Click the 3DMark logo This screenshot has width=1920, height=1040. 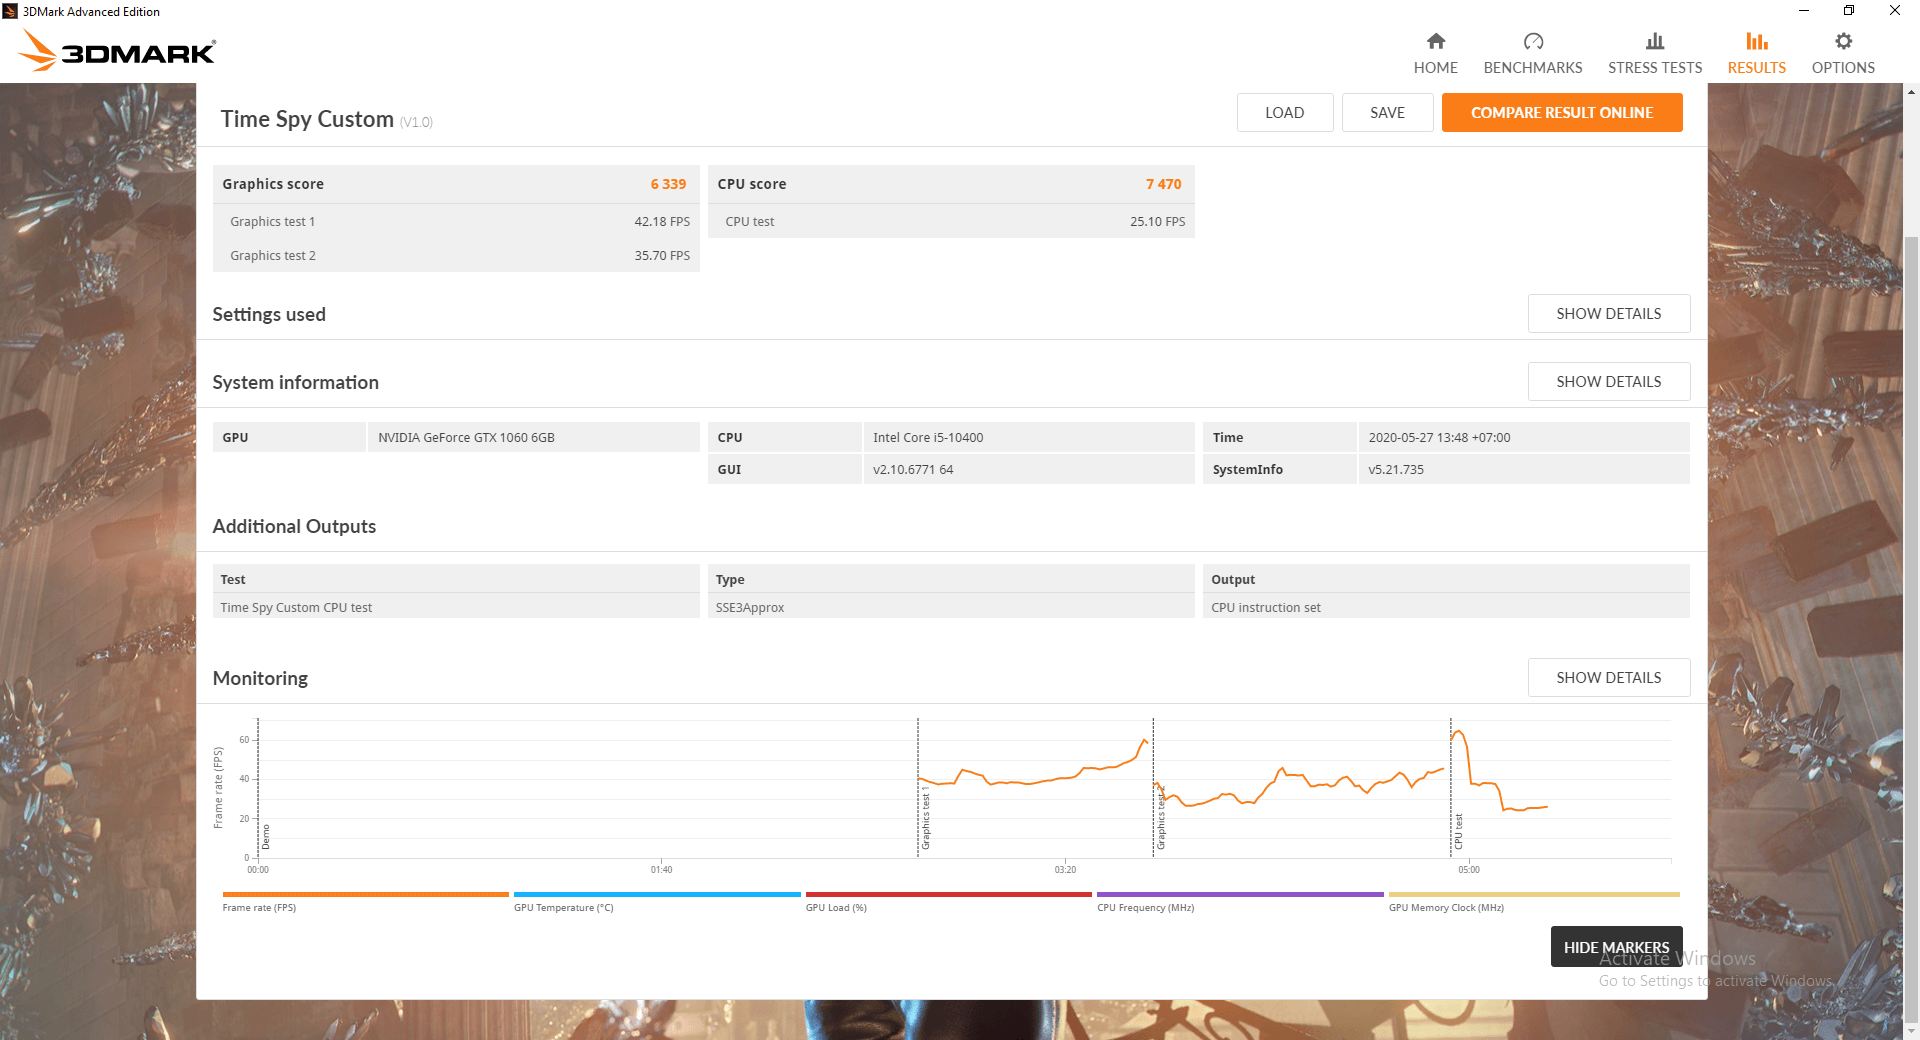point(117,51)
